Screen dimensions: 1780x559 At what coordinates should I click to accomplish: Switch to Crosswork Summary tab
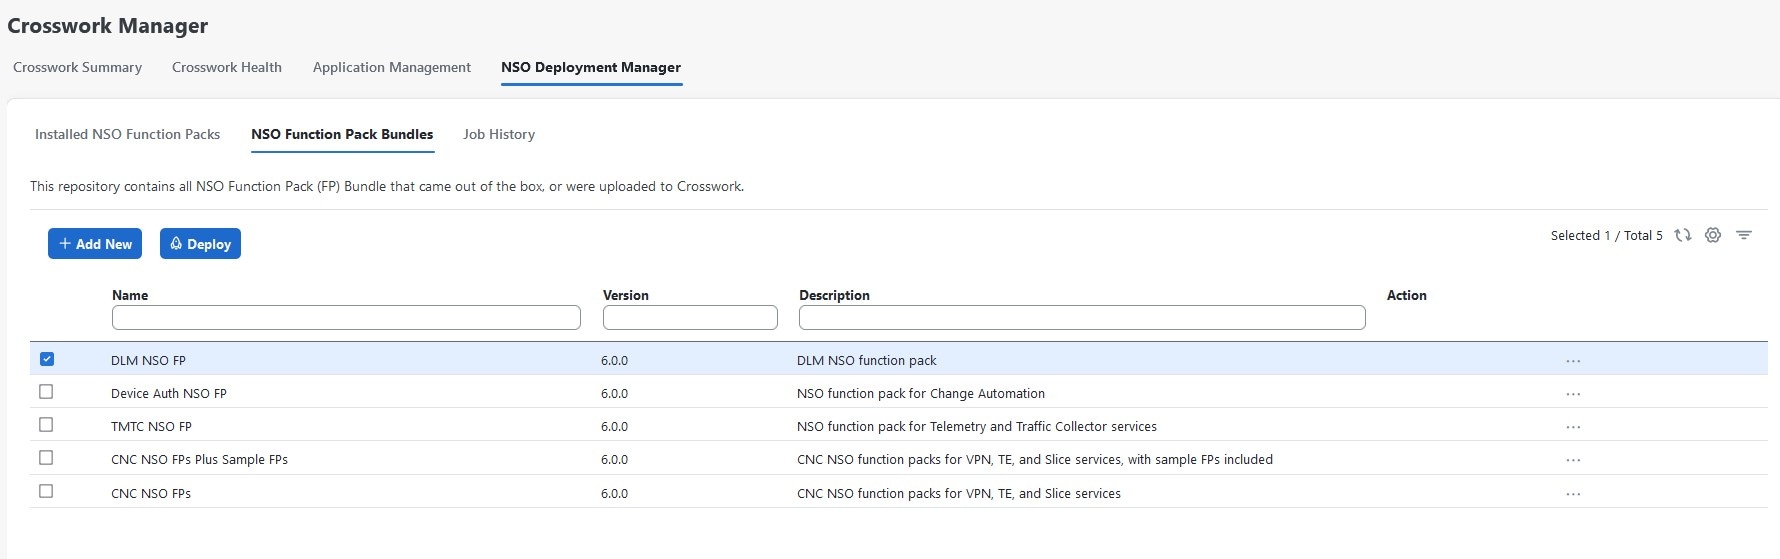[x=78, y=67]
